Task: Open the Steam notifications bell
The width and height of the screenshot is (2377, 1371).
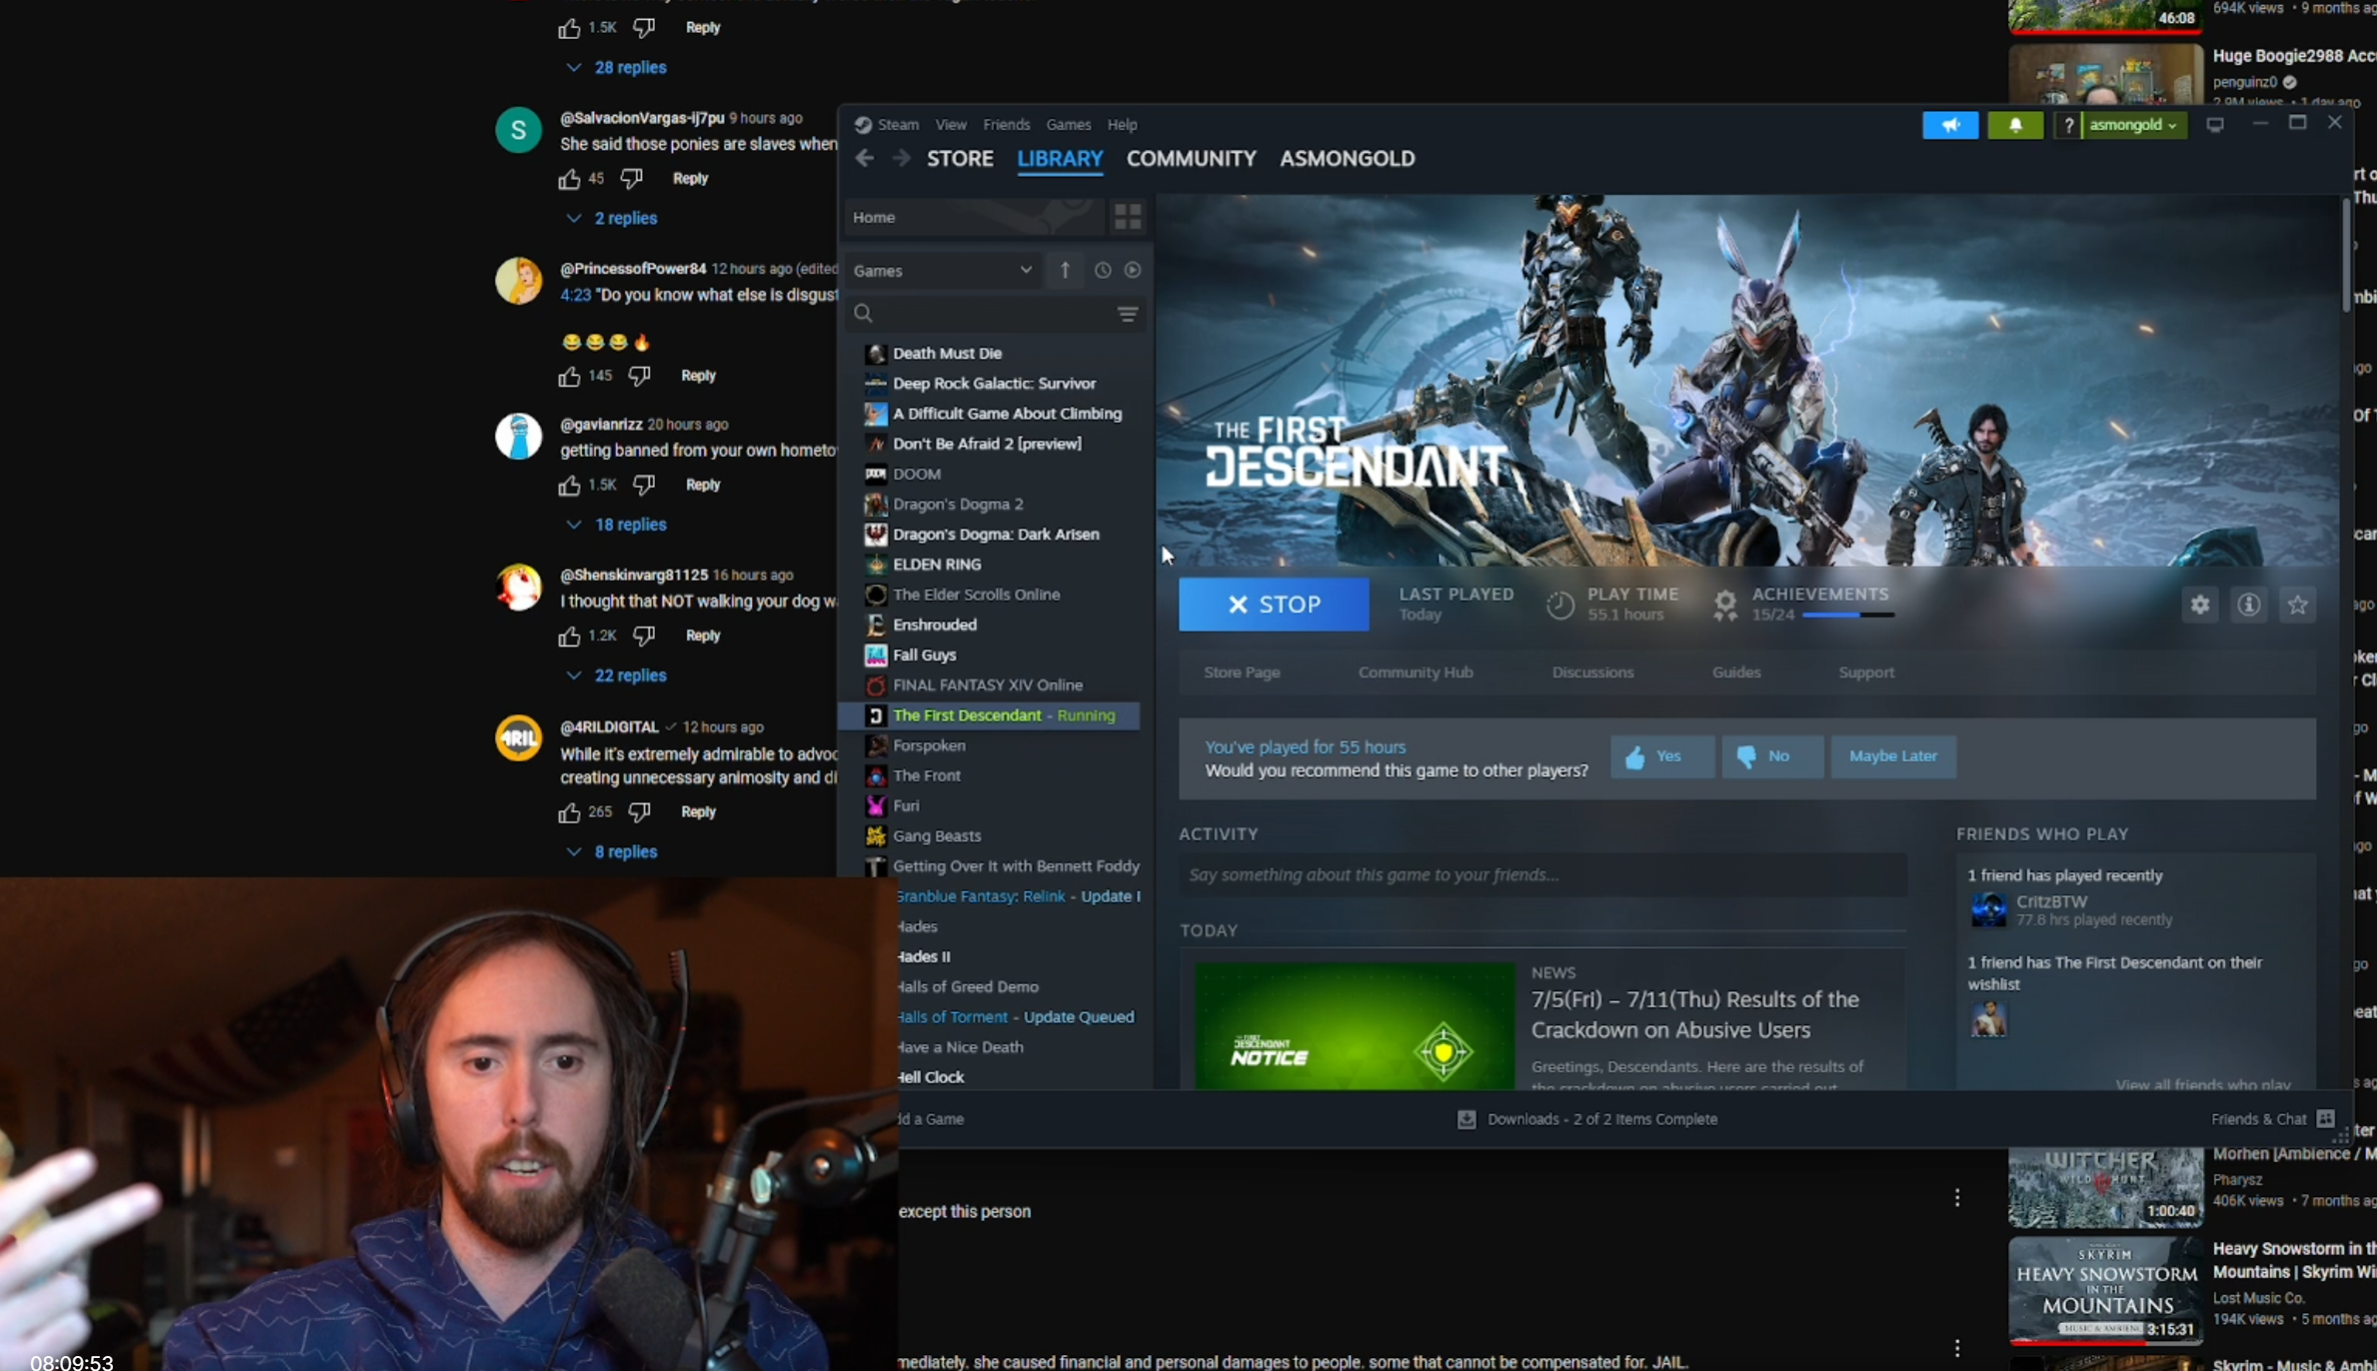Action: (2015, 125)
